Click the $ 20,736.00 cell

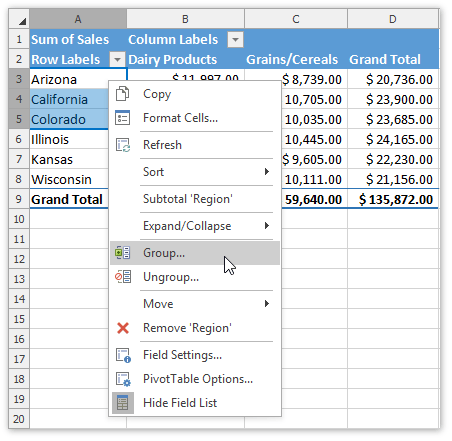(x=393, y=79)
